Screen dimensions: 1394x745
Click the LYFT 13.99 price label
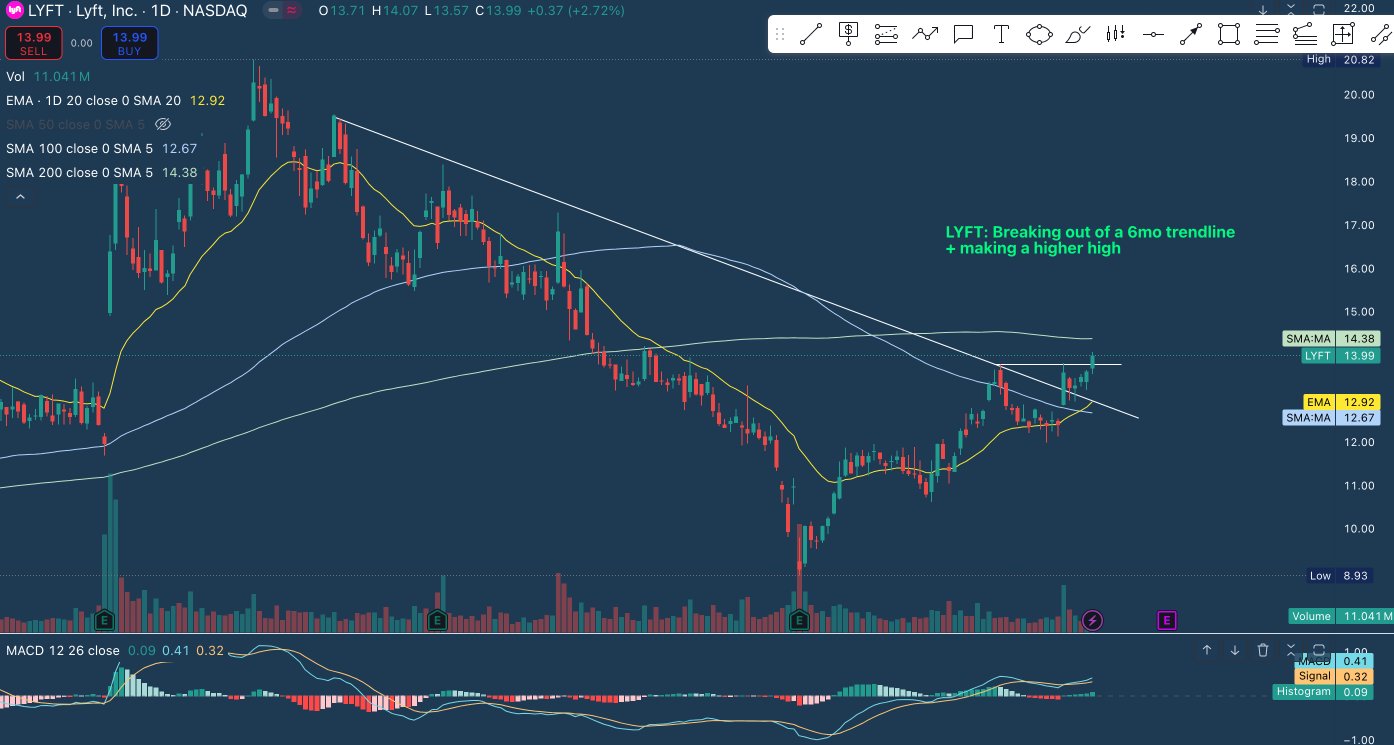point(1341,355)
